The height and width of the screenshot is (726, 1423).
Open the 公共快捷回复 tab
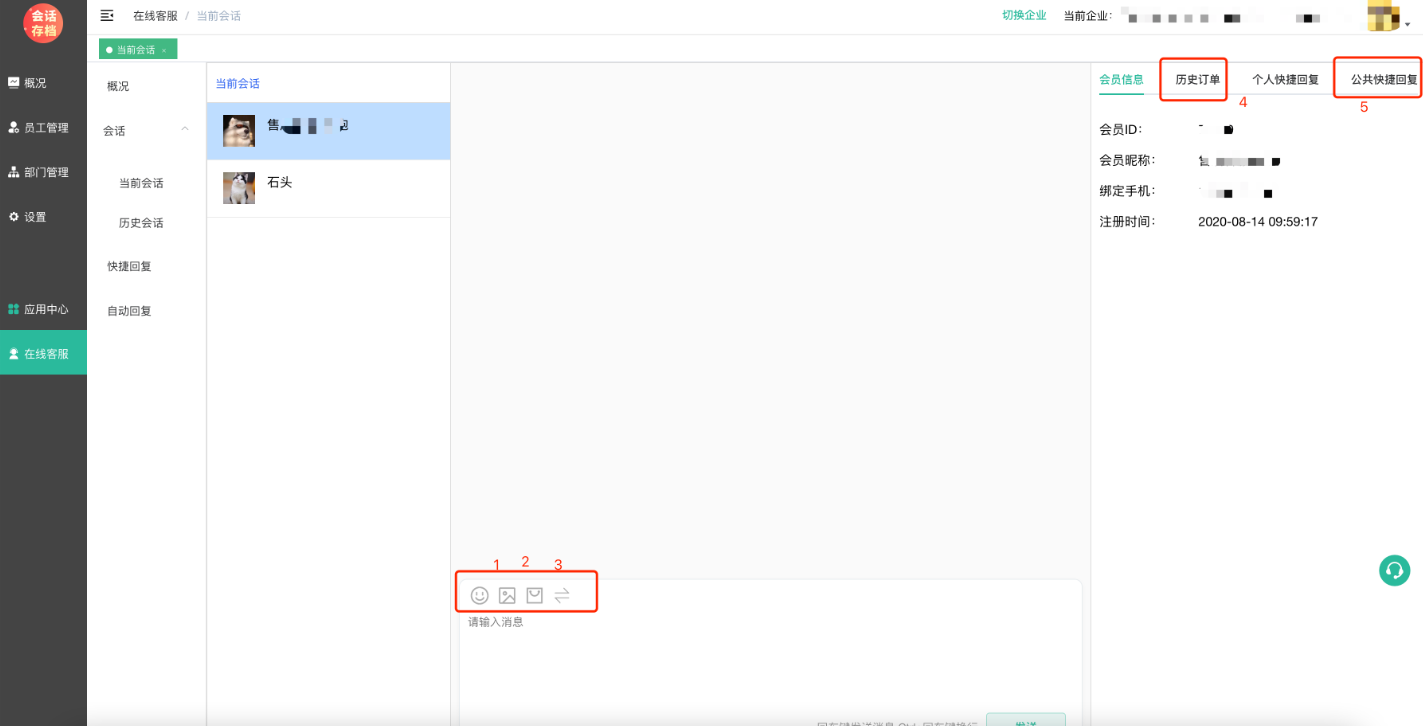coord(1383,80)
